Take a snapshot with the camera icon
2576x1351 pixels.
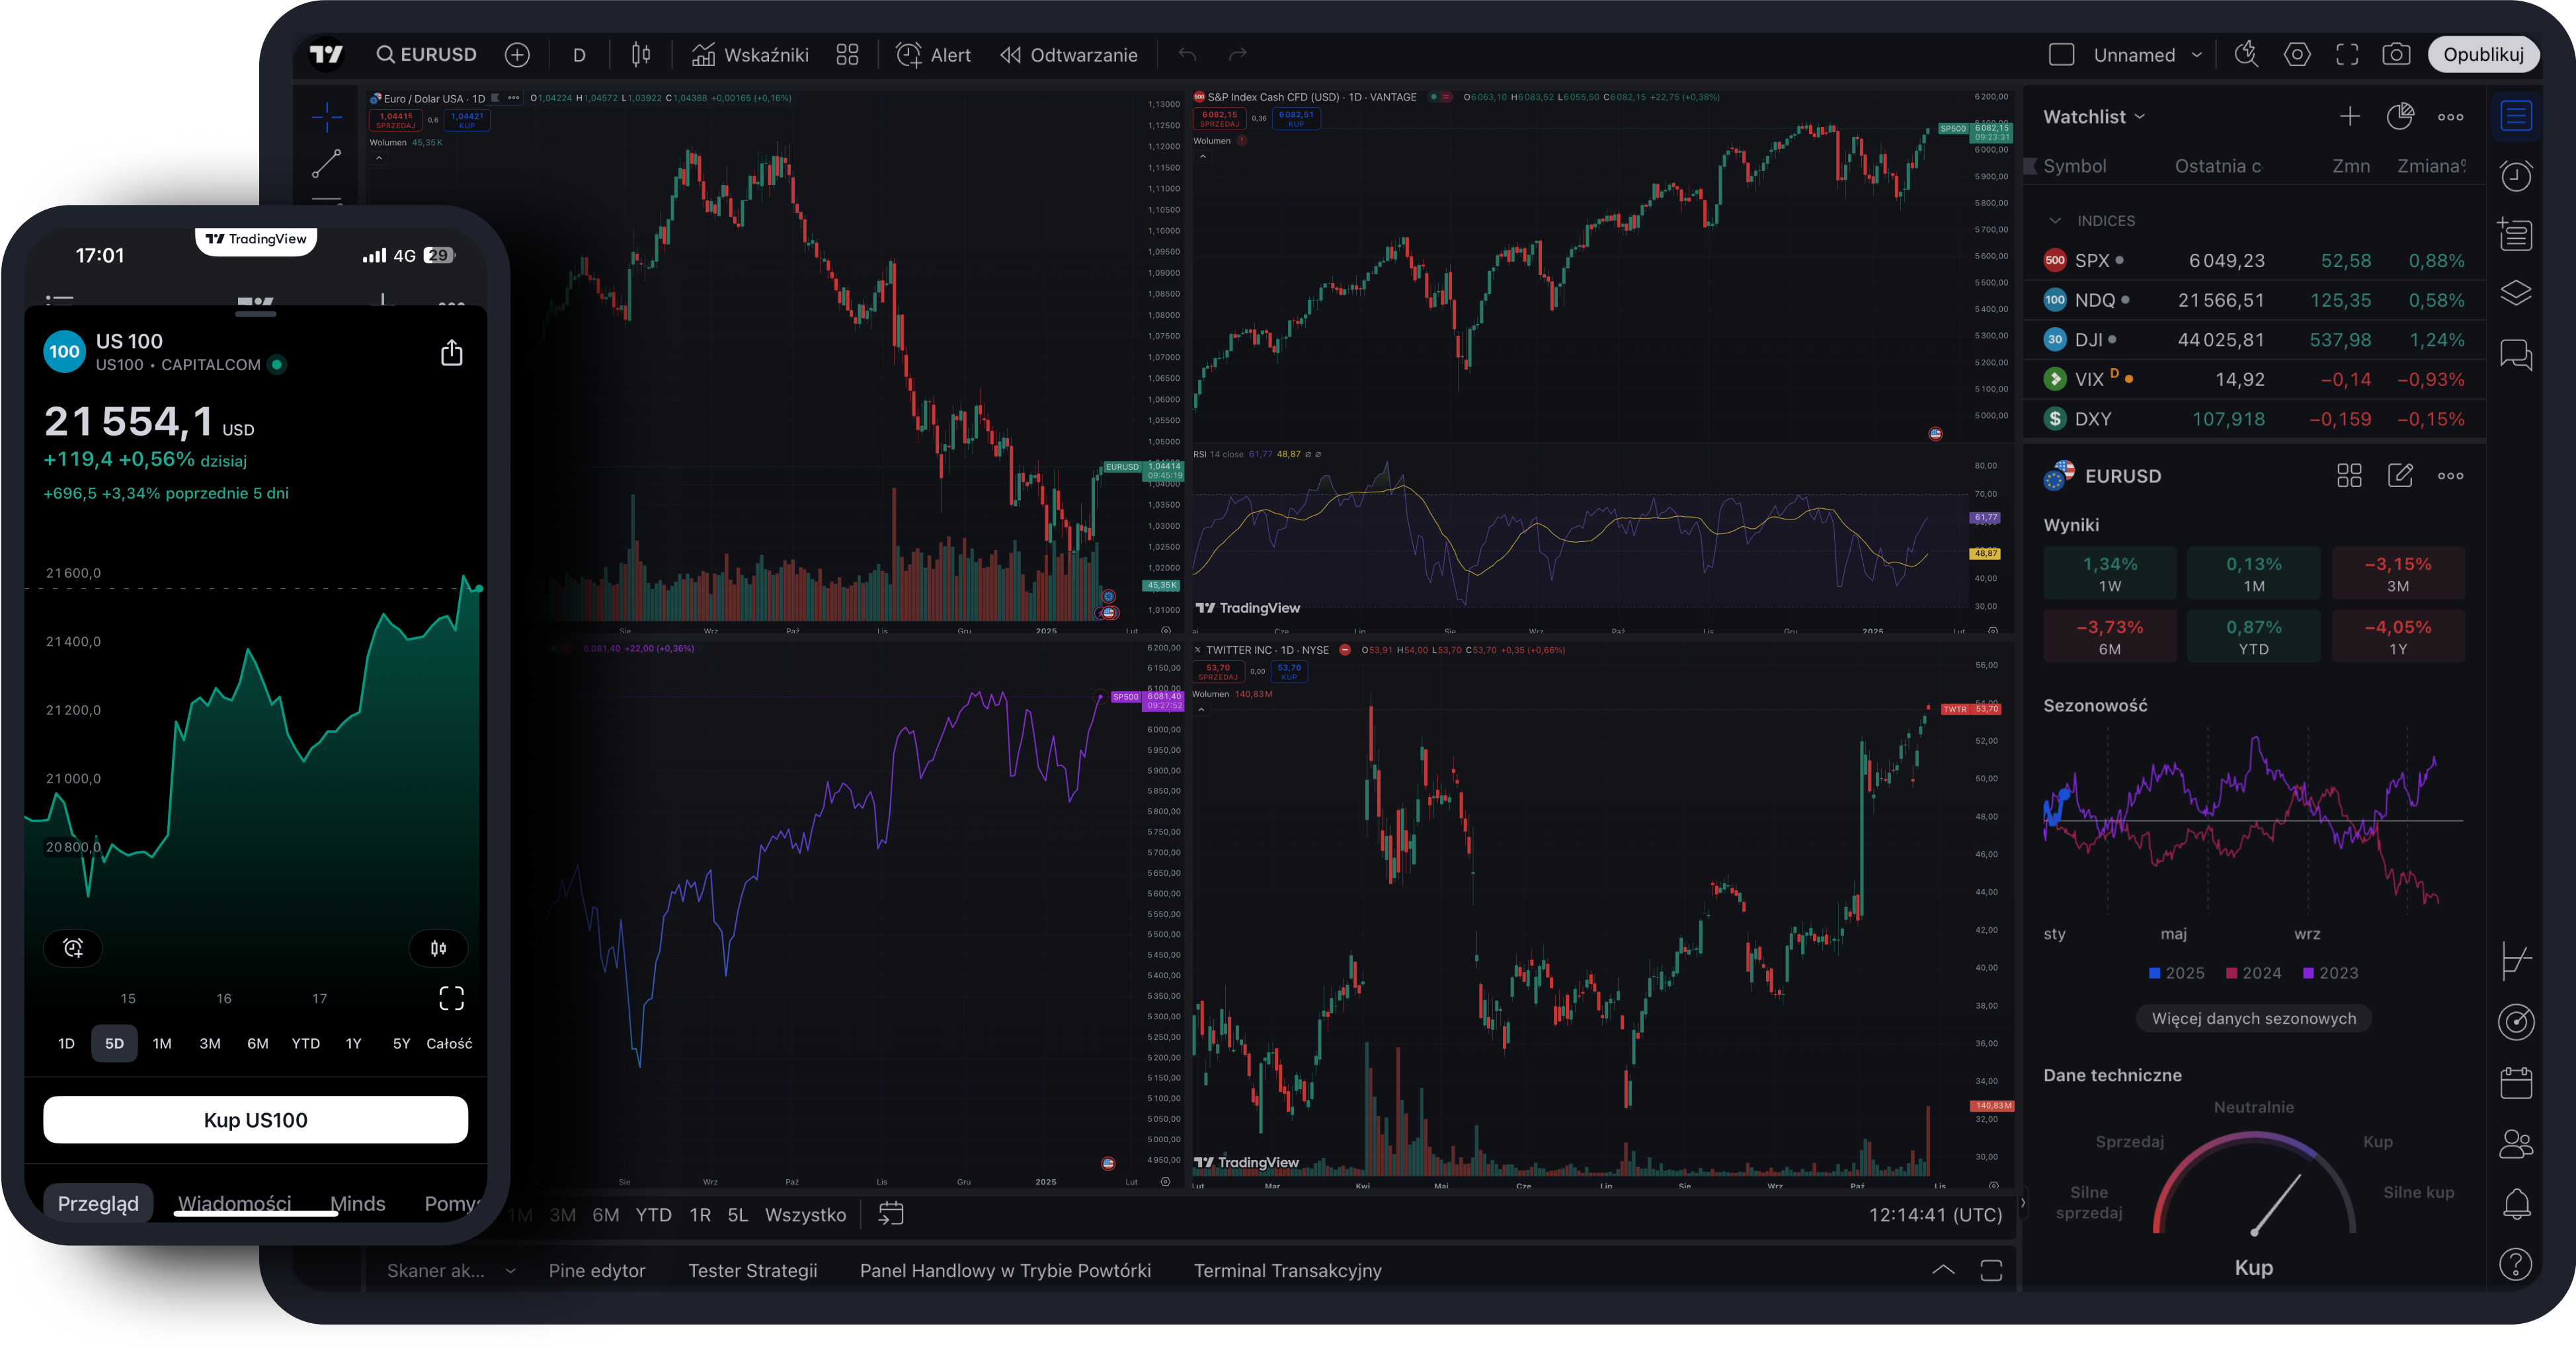coord(2397,55)
